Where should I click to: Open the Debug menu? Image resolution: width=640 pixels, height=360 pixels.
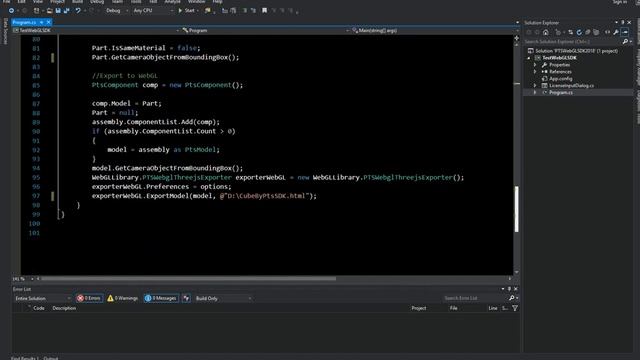[97, 2]
